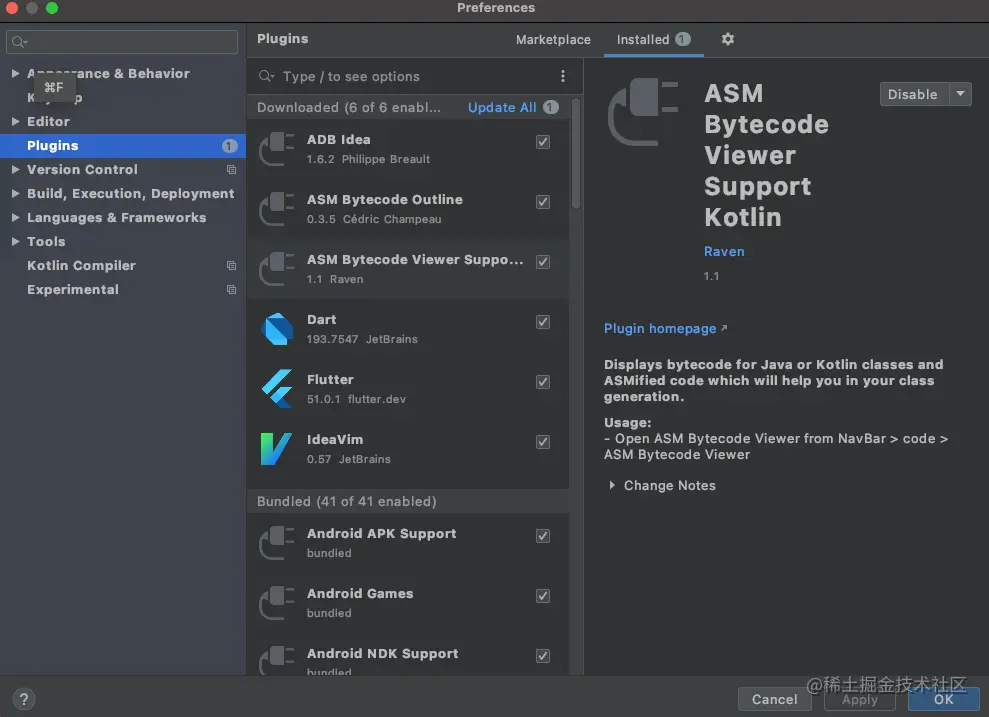Click the Disable plugin button
The image size is (989, 717).
[x=913, y=94]
